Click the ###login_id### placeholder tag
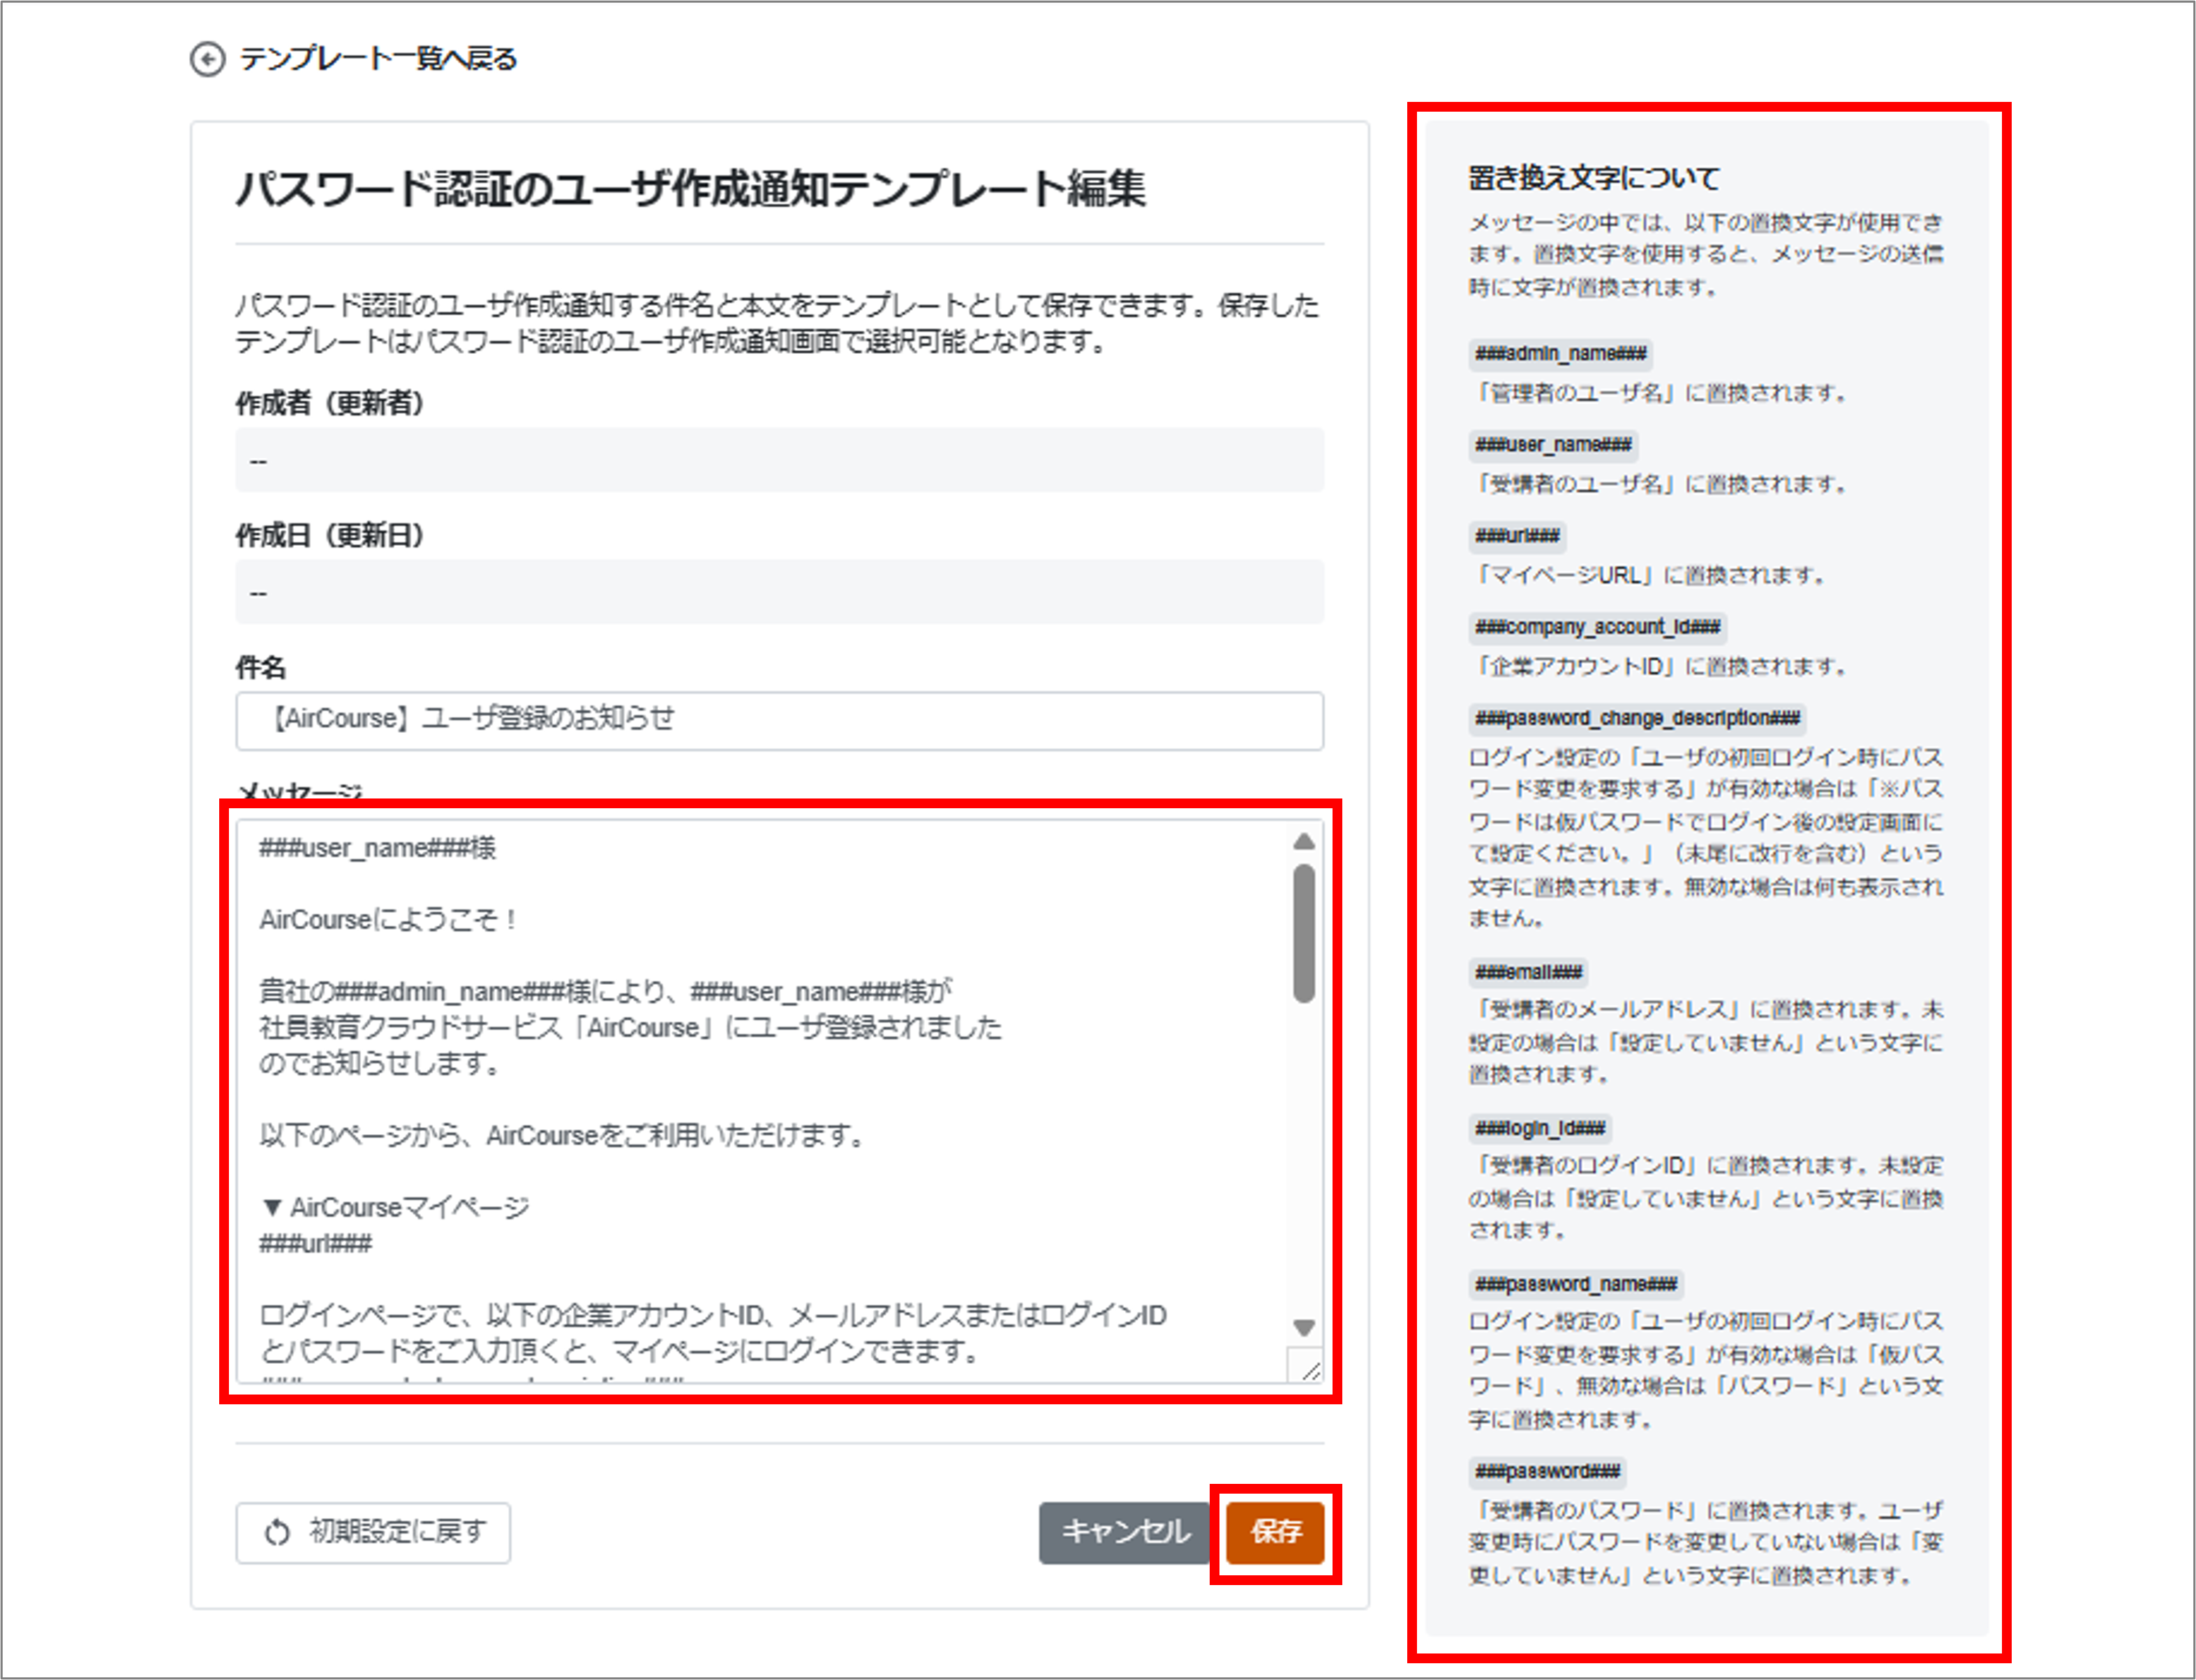Screen dimensions: 2196x1680 coord(1540,1128)
